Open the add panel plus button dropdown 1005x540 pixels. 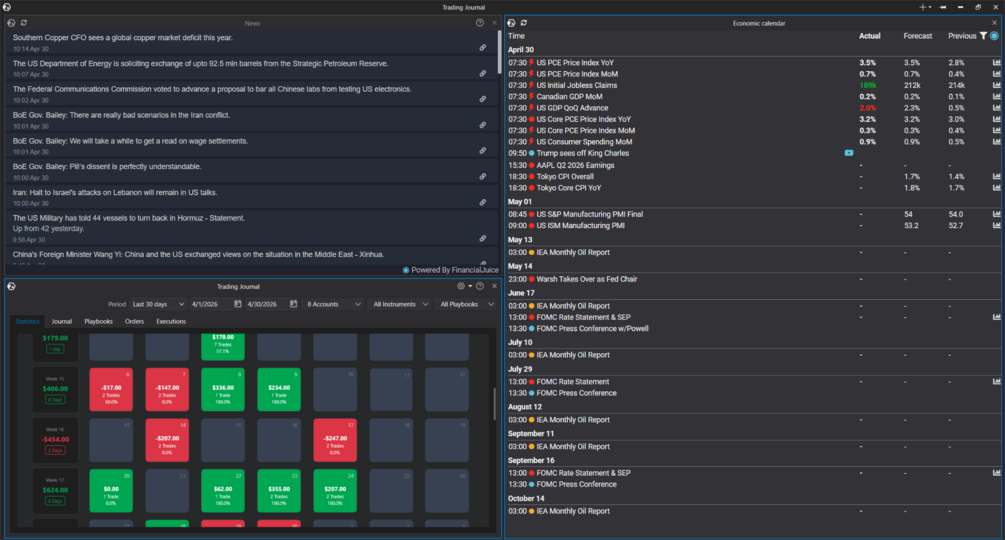tap(925, 7)
